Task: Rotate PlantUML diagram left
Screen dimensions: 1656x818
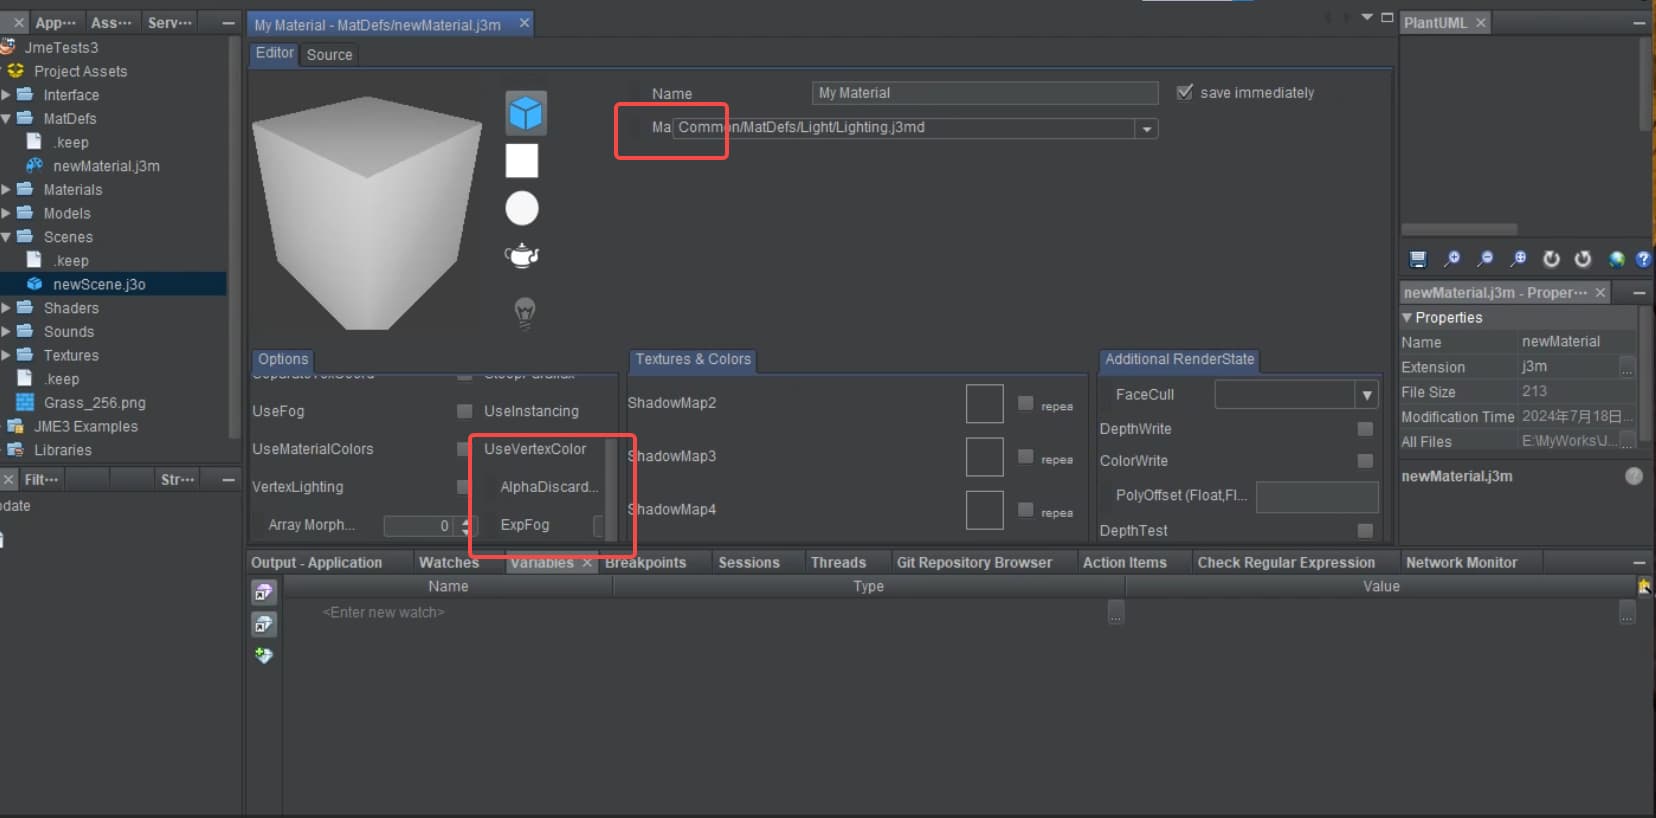Action: (x=1551, y=259)
